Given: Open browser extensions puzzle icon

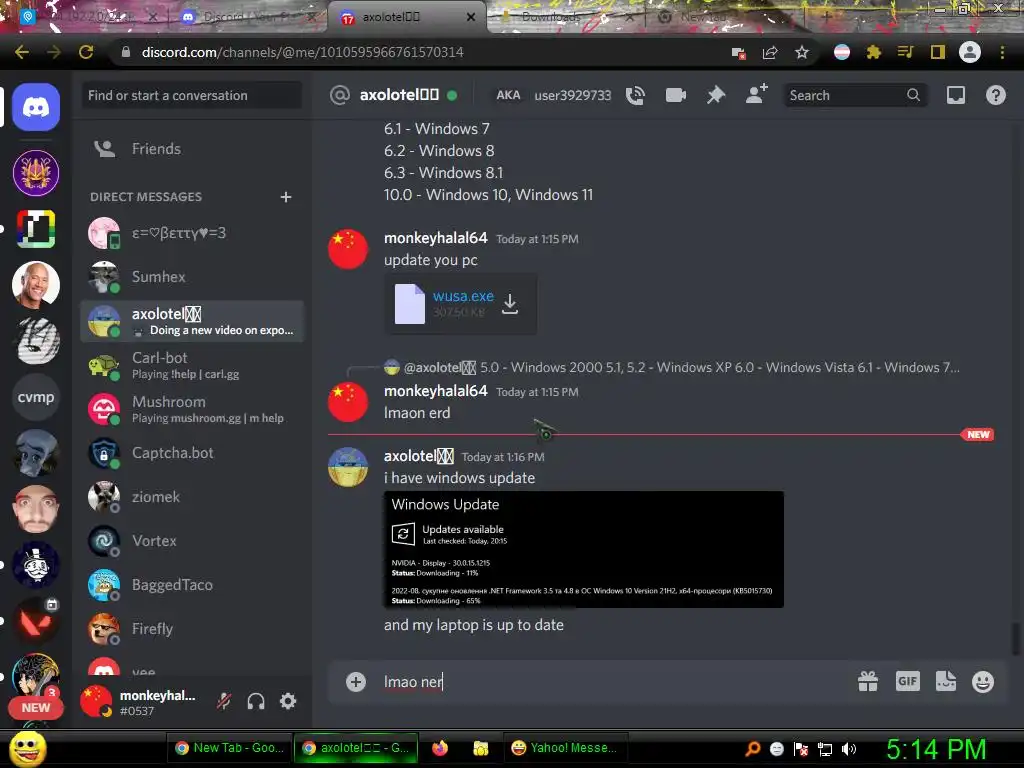Looking at the screenshot, I should [874, 52].
